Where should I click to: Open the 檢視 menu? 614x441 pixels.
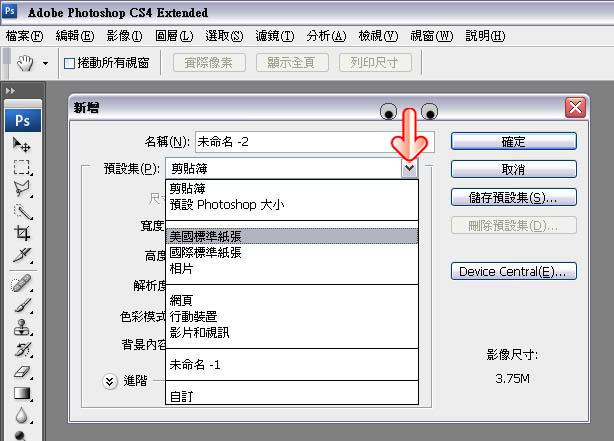point(378,36)
